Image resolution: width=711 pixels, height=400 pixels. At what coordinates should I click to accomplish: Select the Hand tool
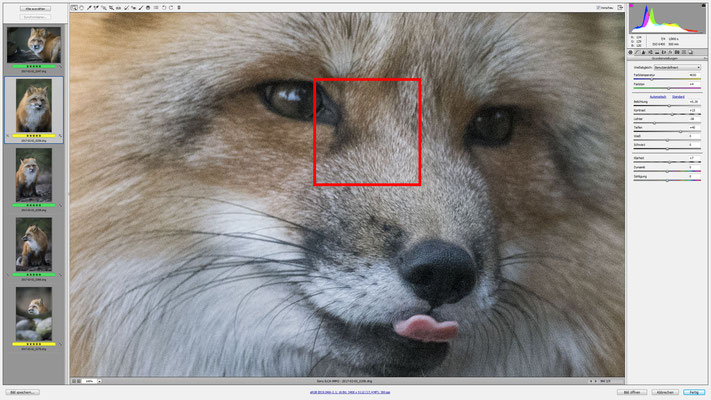(x=82, y=8)
